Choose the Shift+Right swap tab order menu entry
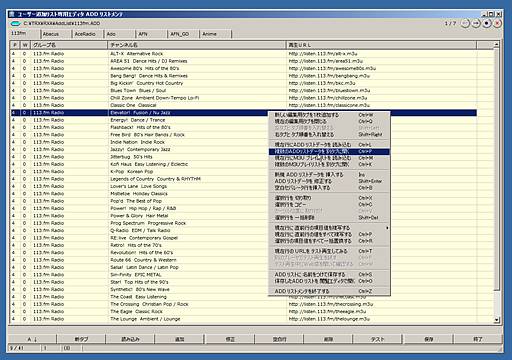Screen dimensions: 512x360 (329, 135)
